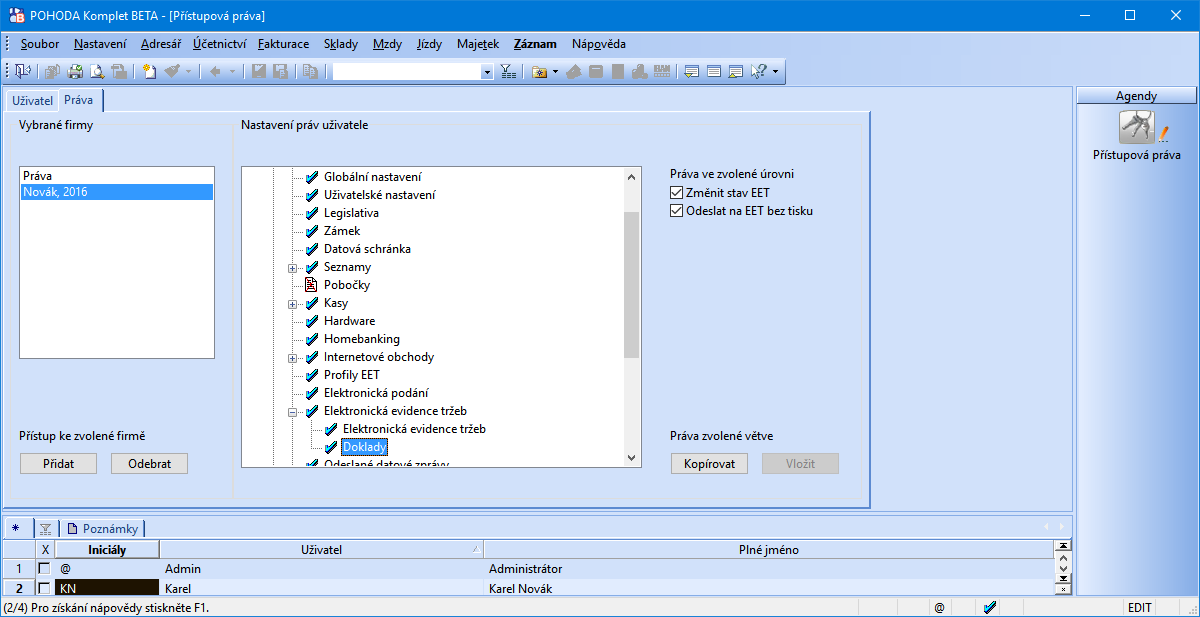1200x617 pixels.
Task: Click the checkmark brush toolbar icon
Action: pyautogui.click(x=172, y=72)
